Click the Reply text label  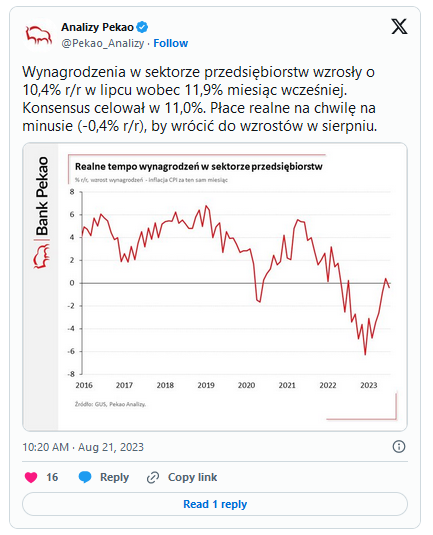tap(114, 477)
